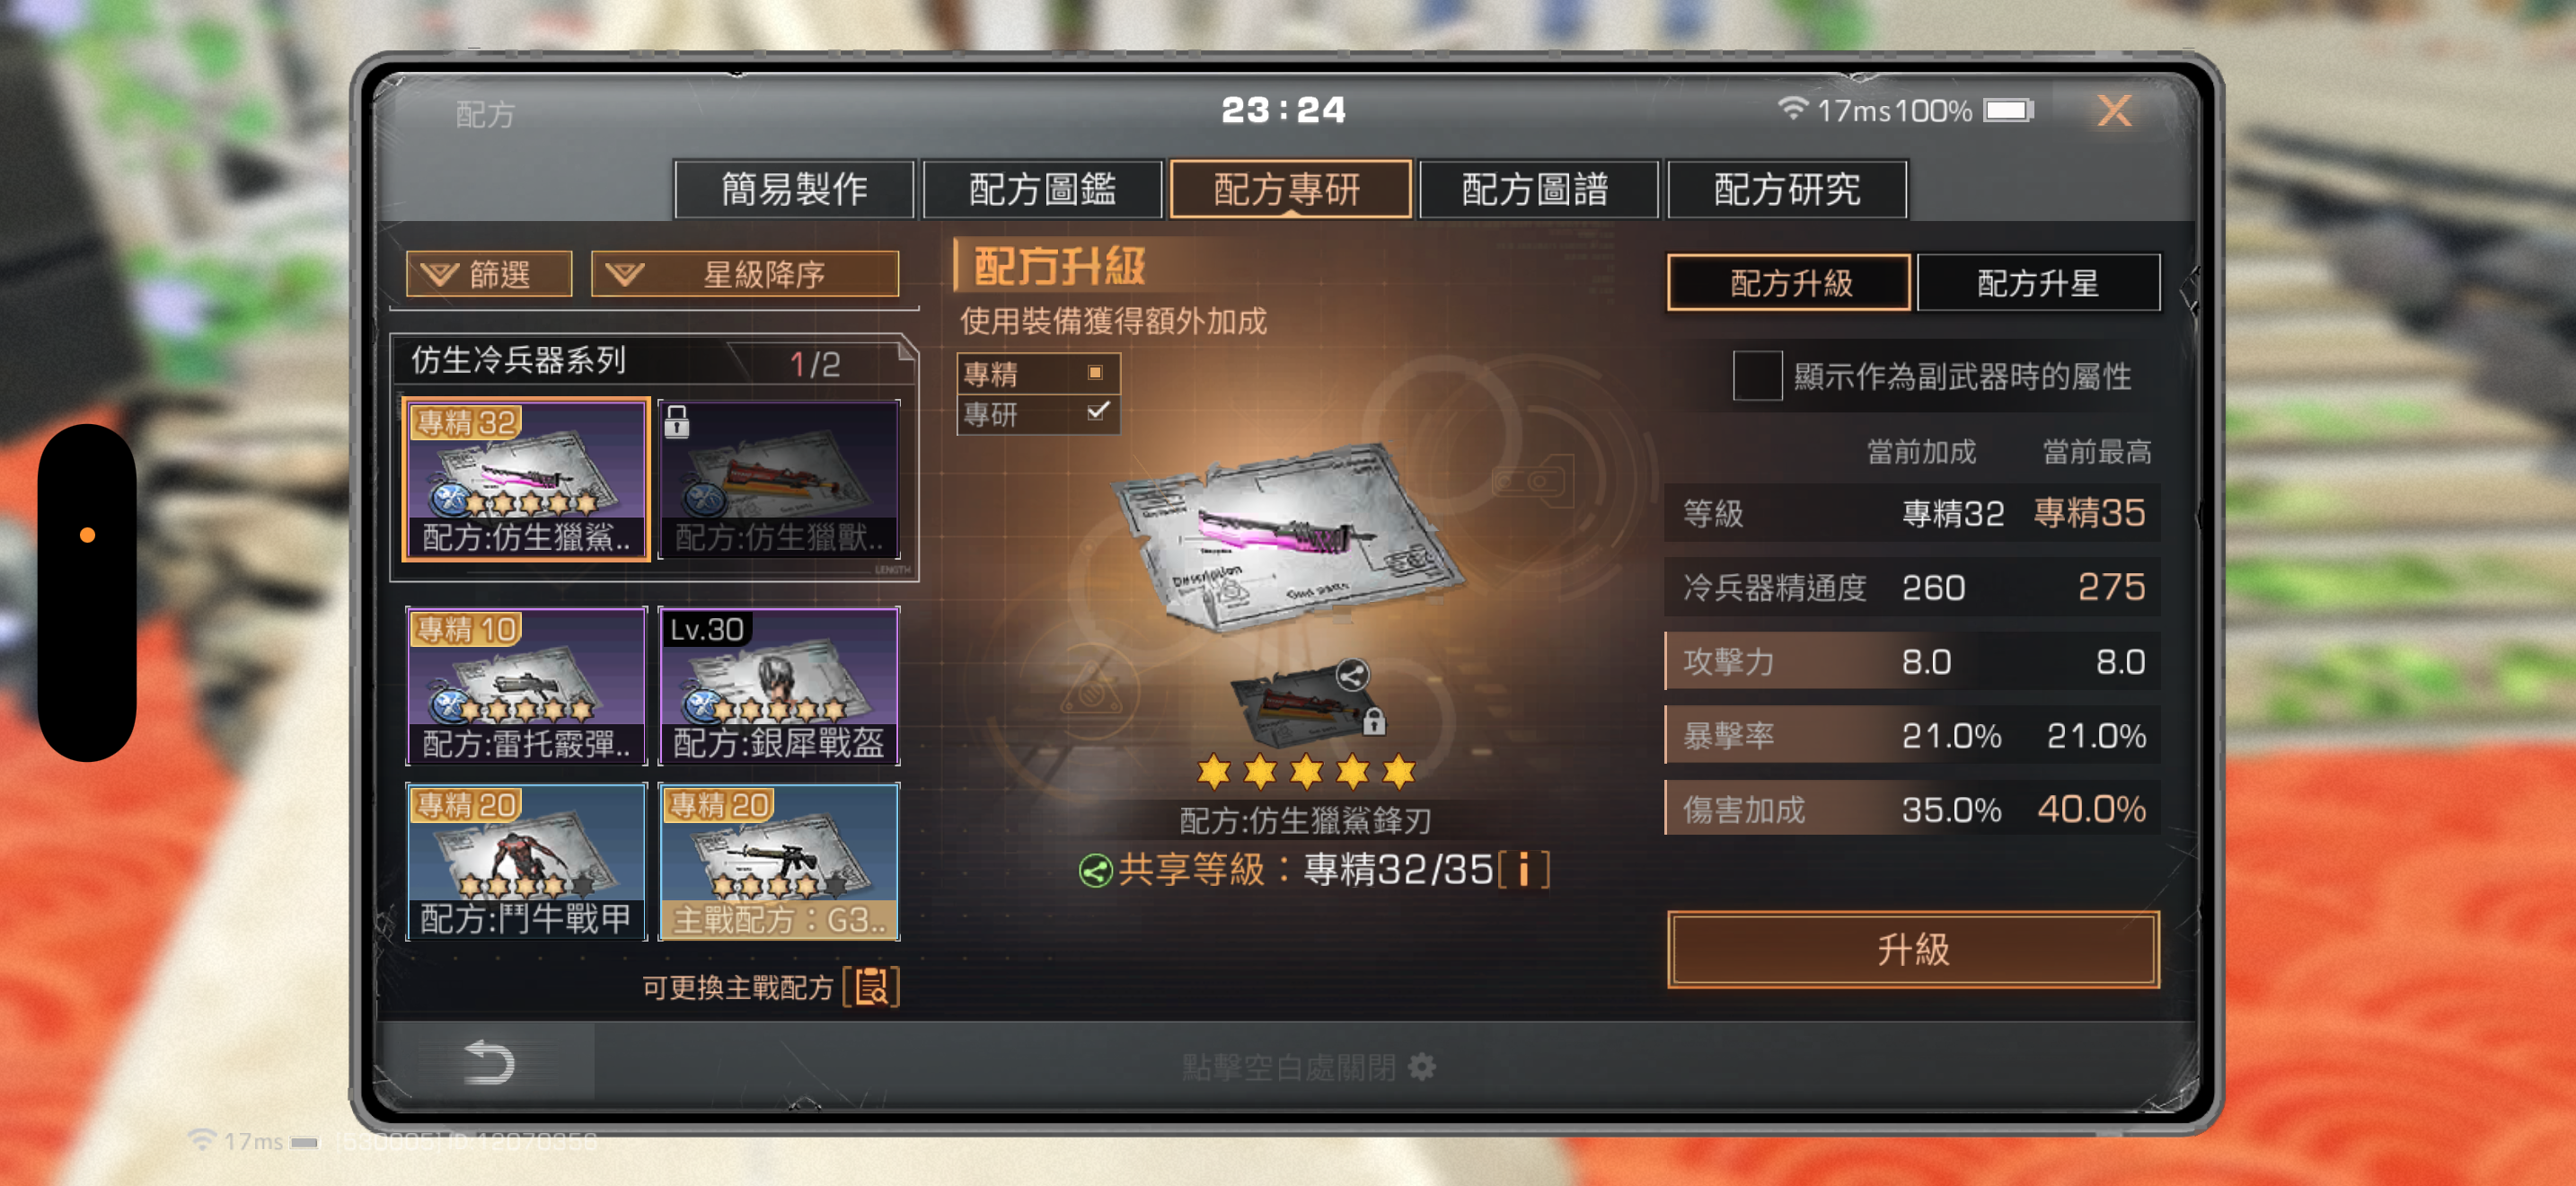This screenshot has height=1186, width=2576.
Task: Close the recipe window with X
Action: tap(2113, 110)
